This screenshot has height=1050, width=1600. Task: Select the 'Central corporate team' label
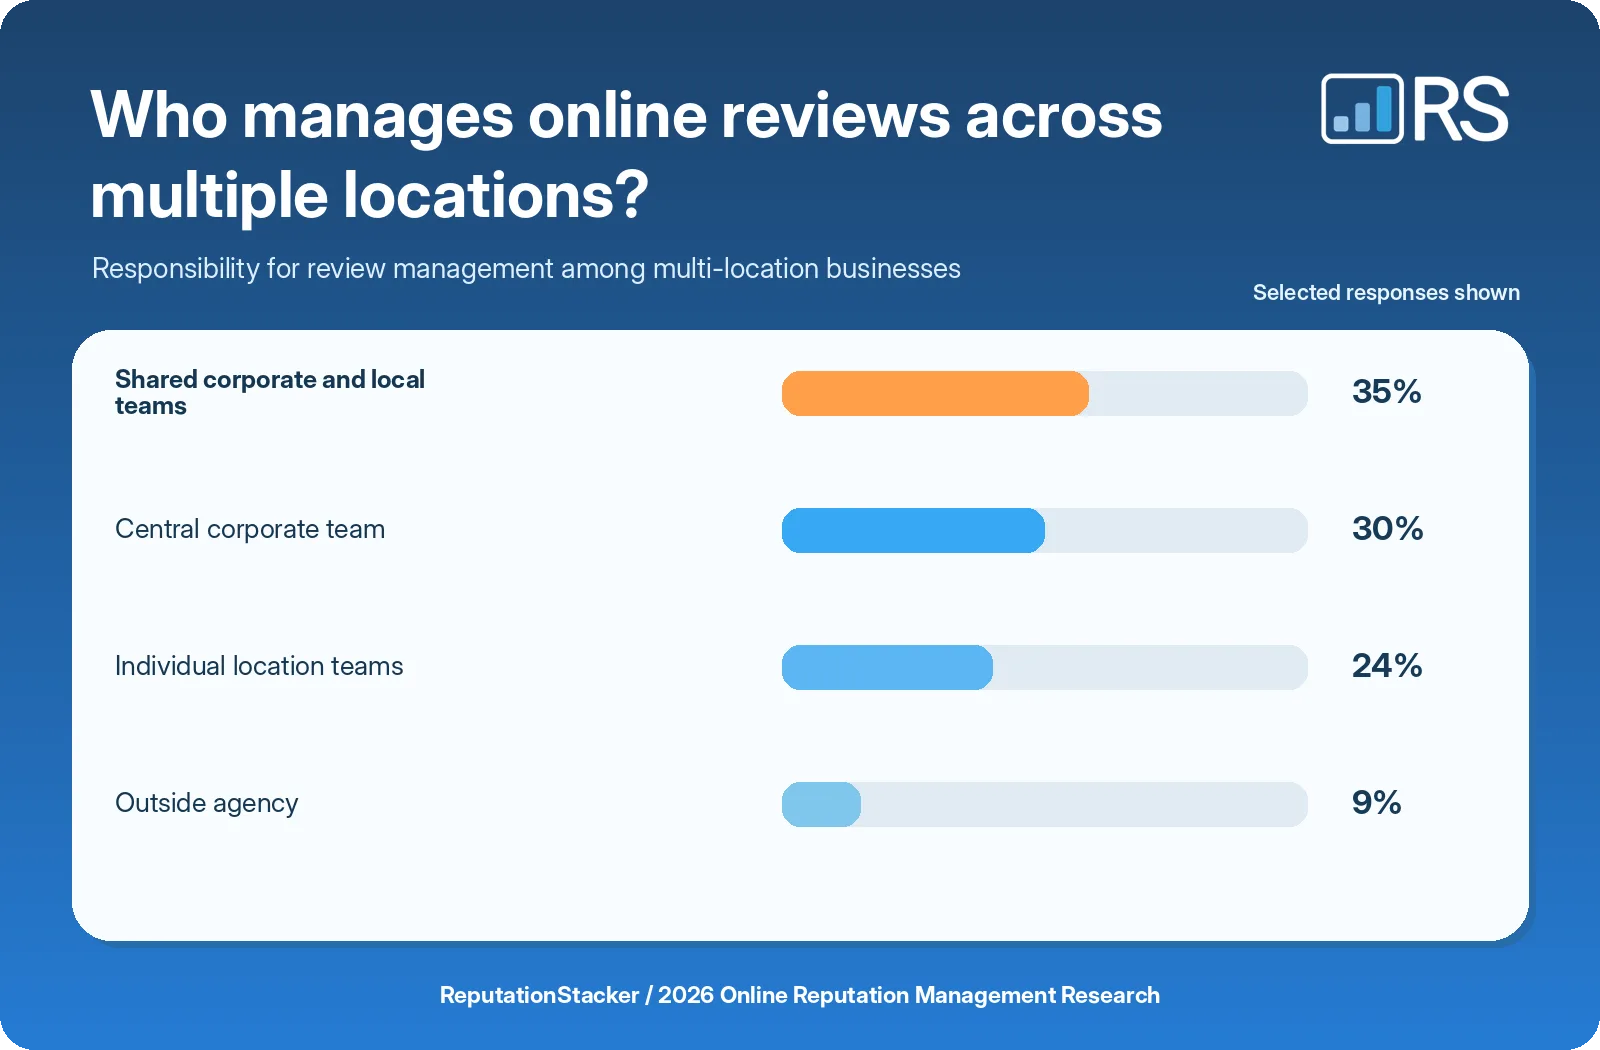[x=250, y=529]
